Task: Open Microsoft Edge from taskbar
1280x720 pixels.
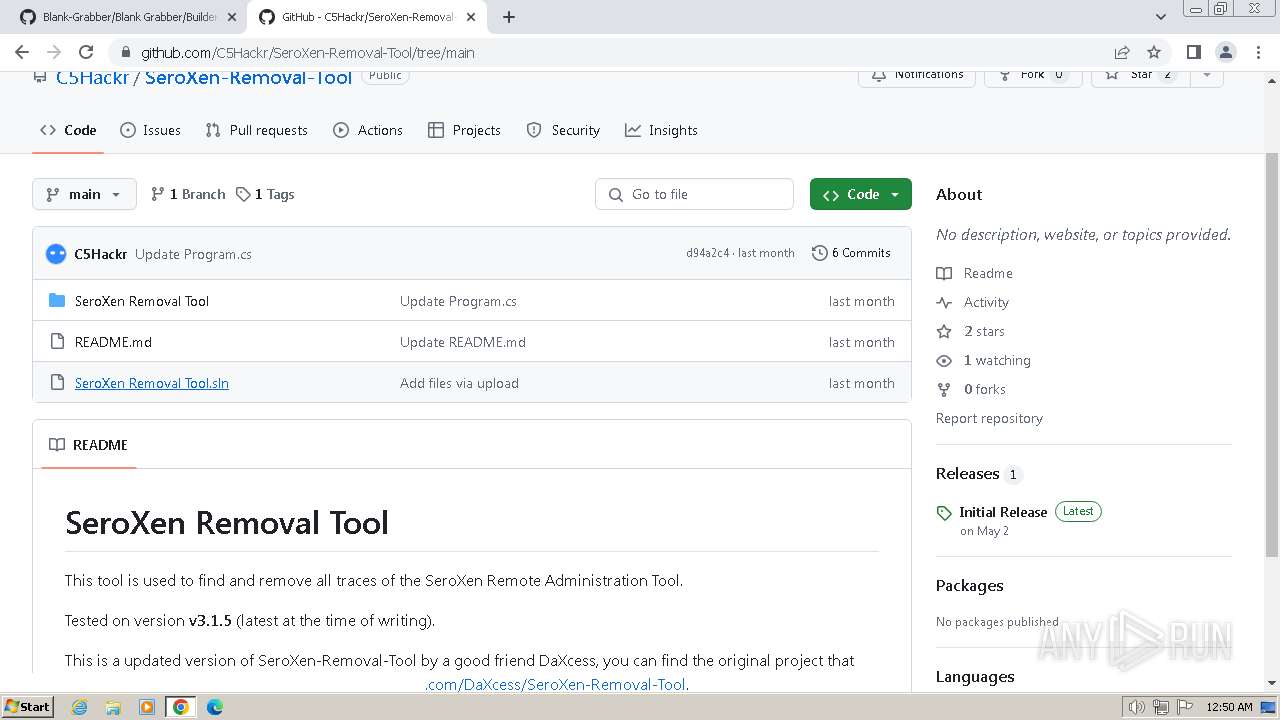Action: [x=214, y=707]
